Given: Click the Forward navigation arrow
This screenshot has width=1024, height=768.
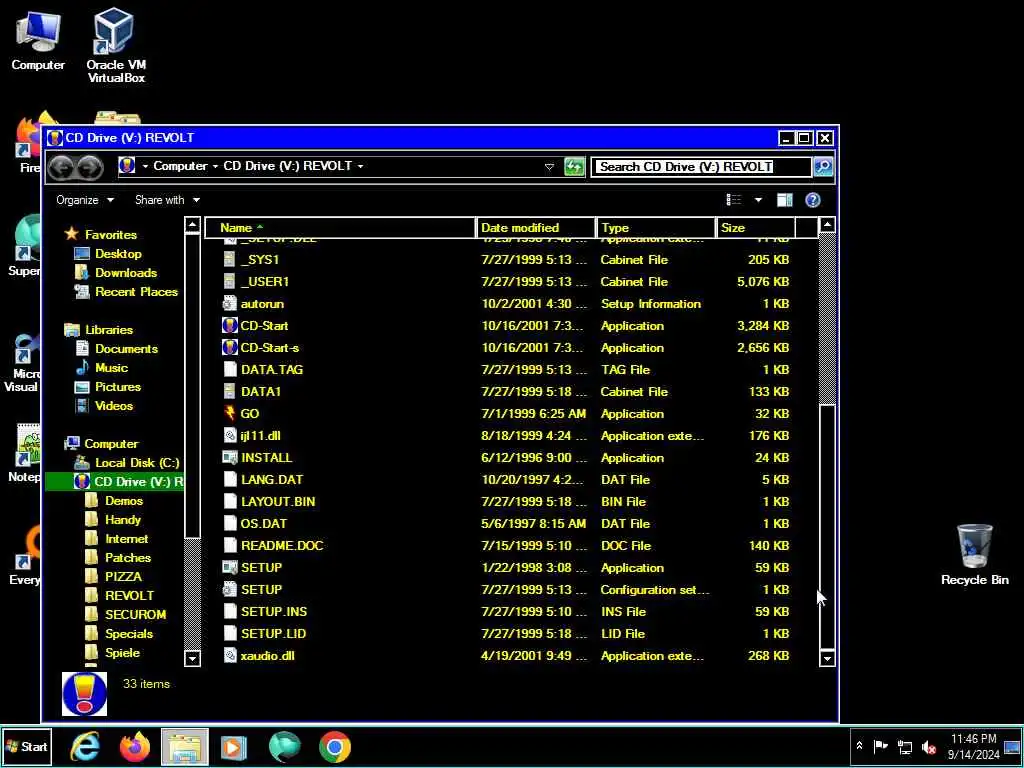Looking at the screenshot, I should click(89, 167).
